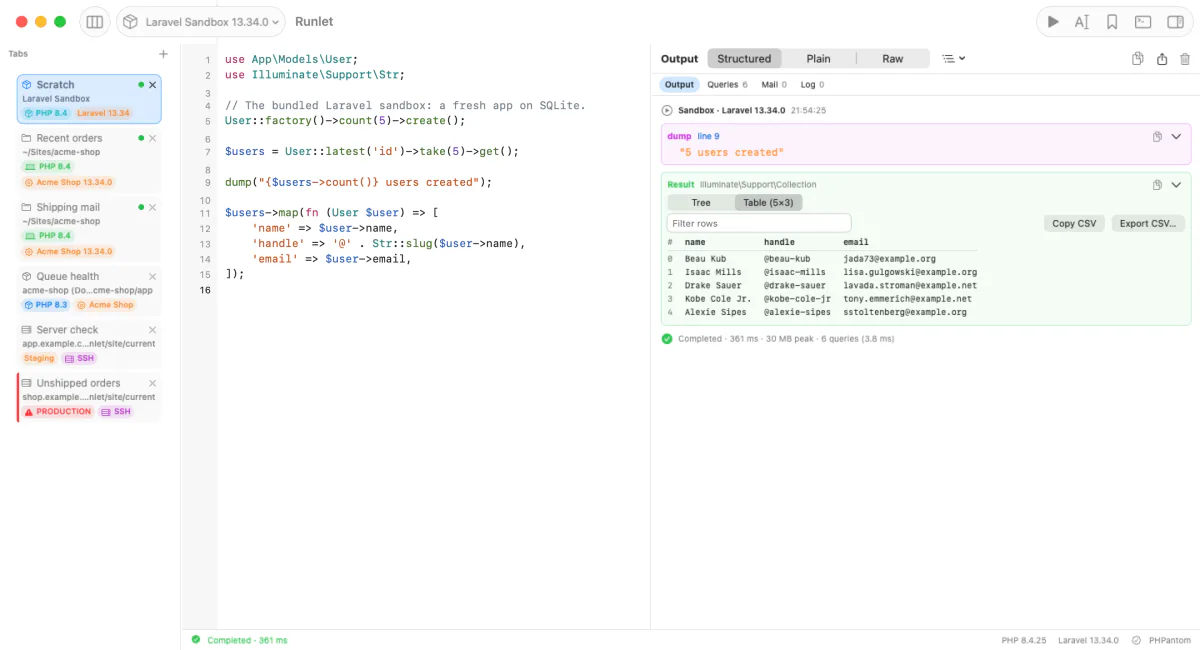Open the Queries 6 tab
1200x650 pixels.
point(727,85)
